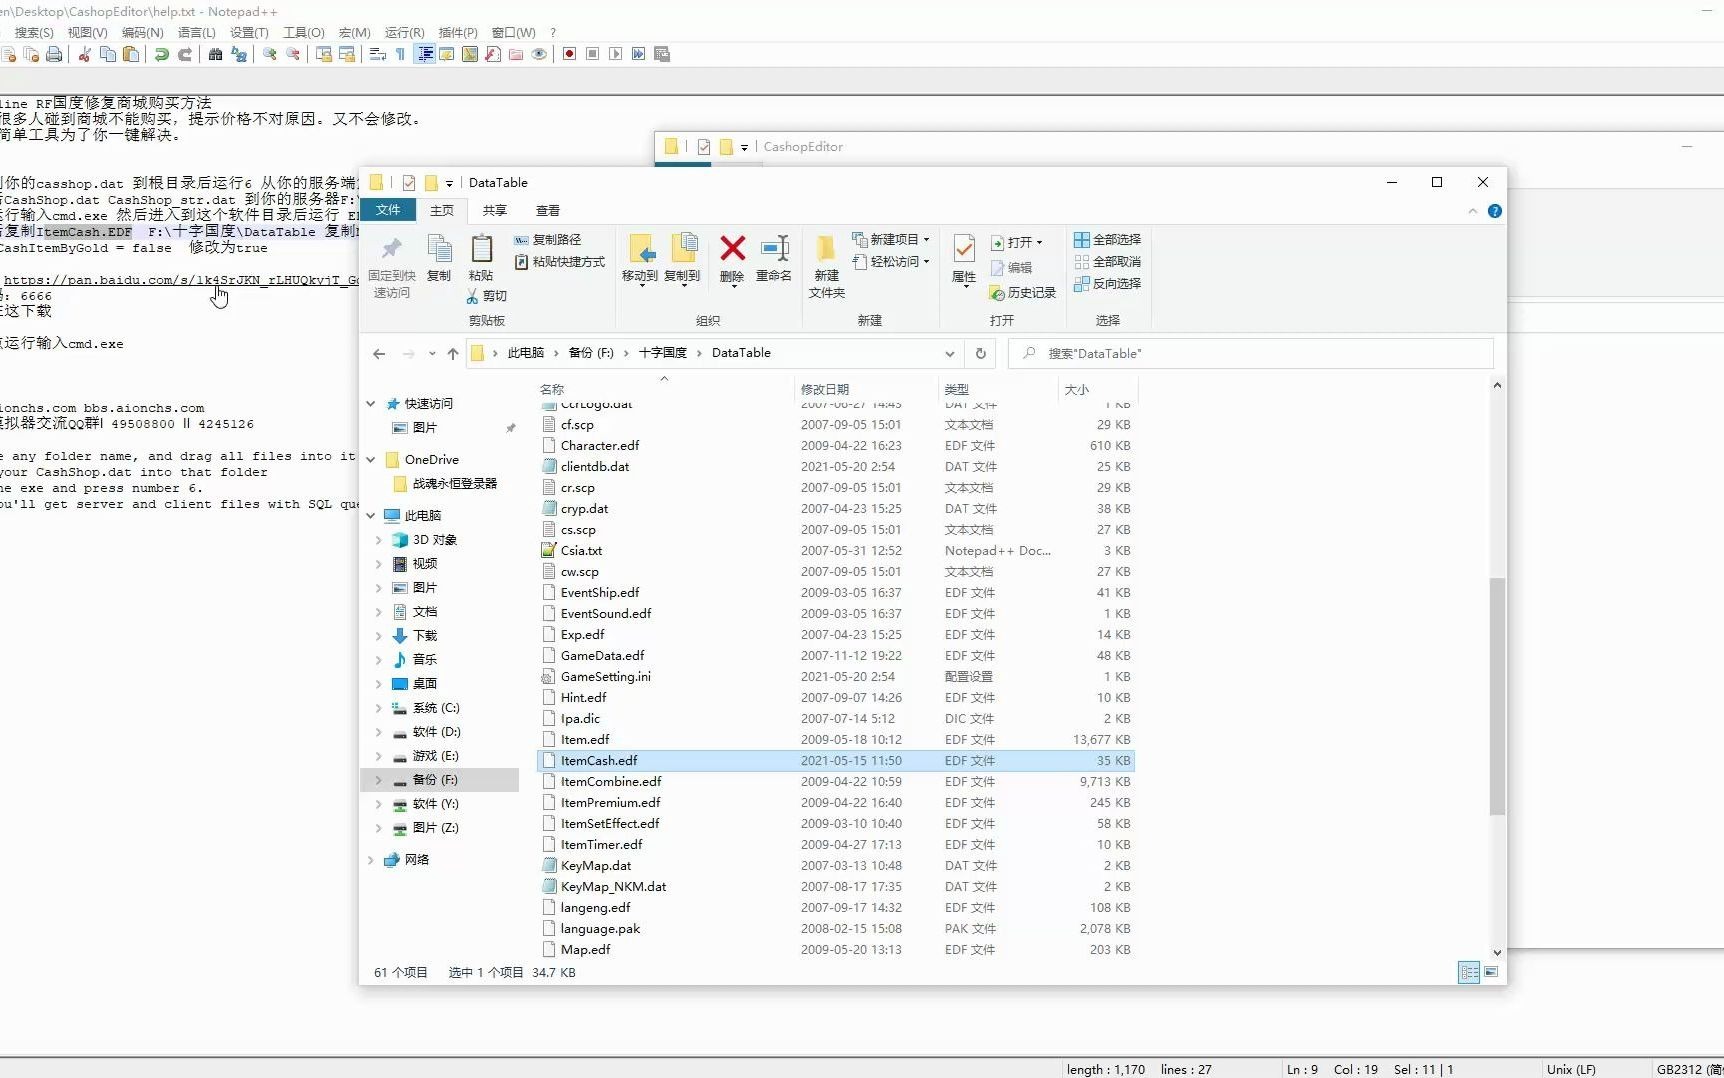Click 全部选择 in the ribbon
Image resolution: width=1724 pixels, height=1078 pixels.
point(1107,240)
